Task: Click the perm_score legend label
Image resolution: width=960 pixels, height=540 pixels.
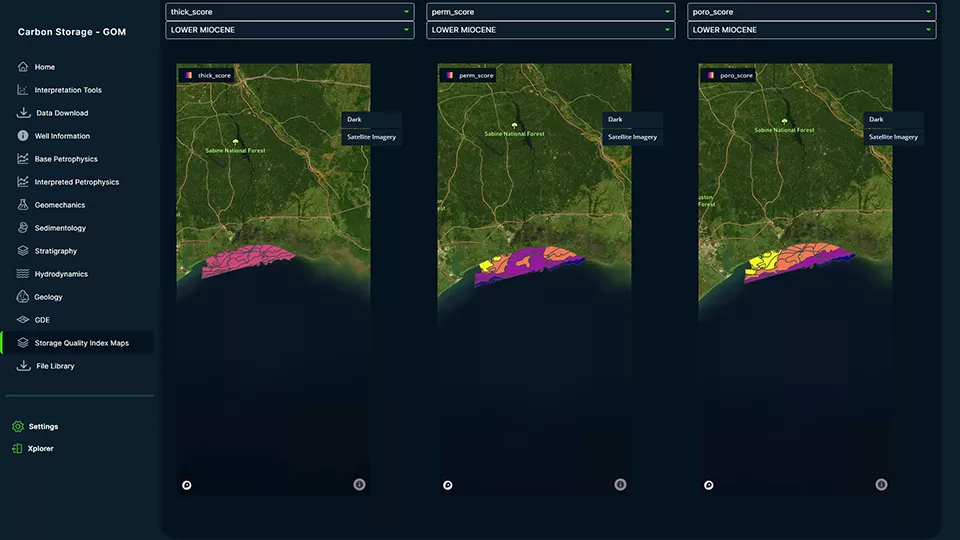Action: click(x=476, y=75)
